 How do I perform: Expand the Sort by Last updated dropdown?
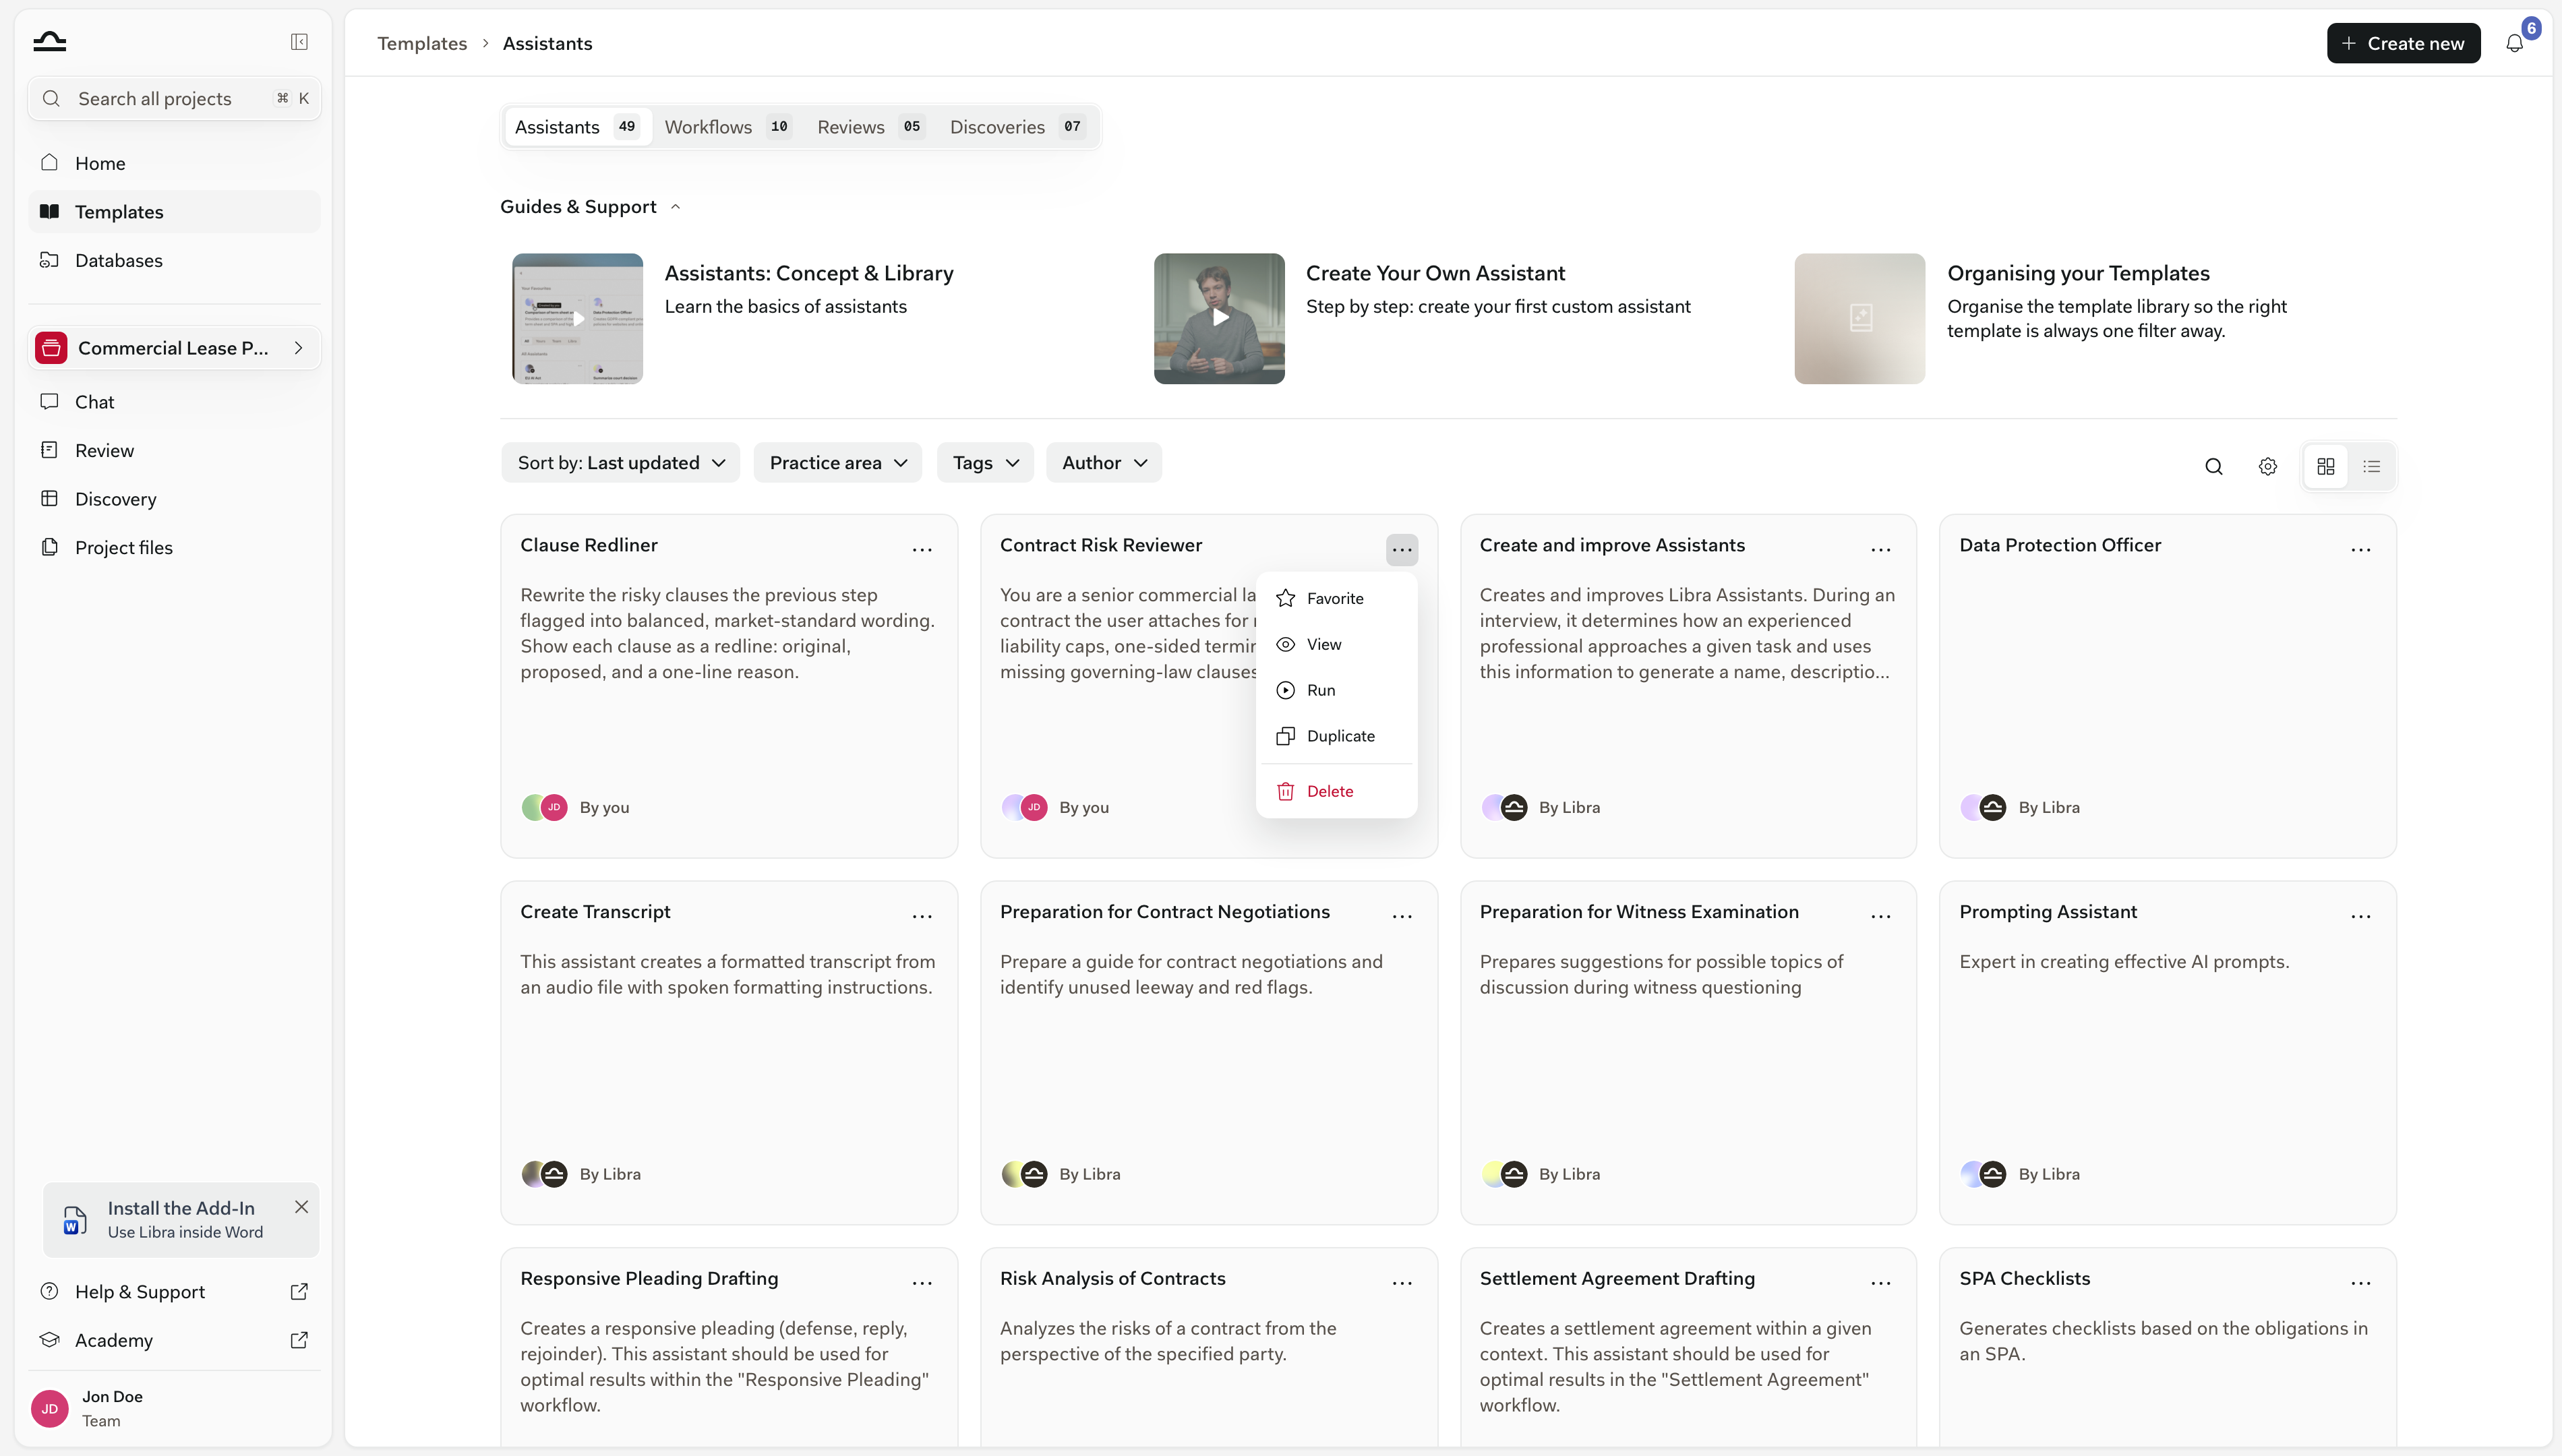click(620, 462)
